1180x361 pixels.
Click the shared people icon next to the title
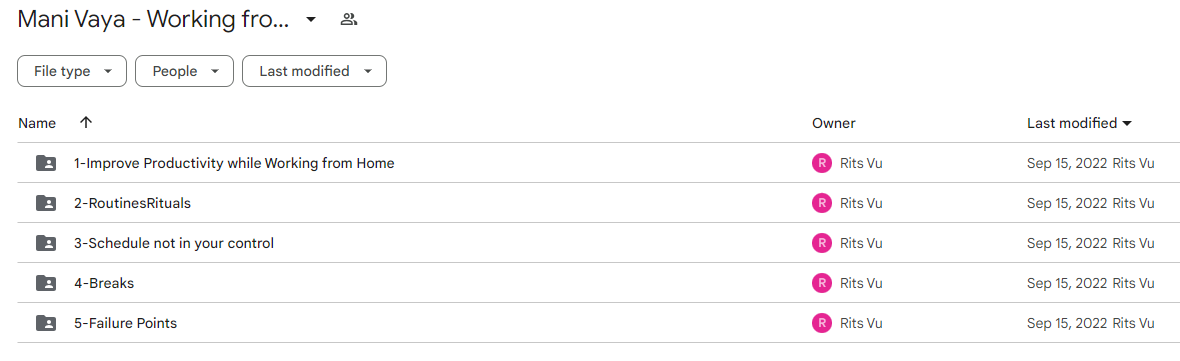click(x=348, y=20)
